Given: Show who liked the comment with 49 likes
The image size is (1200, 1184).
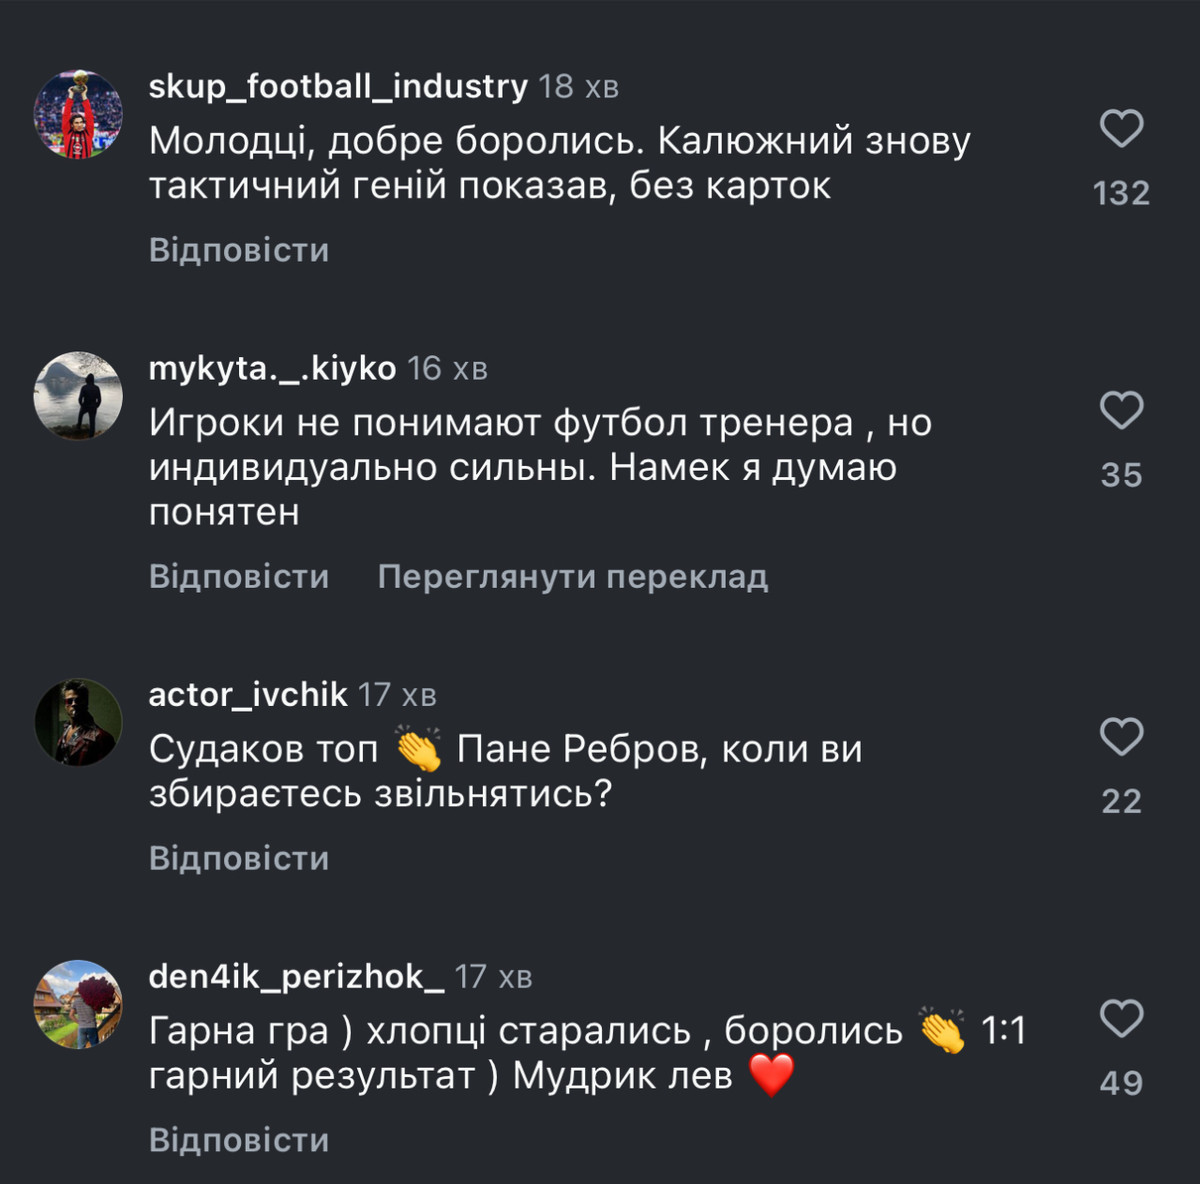Looking at the screenshot, I should (x=1121, y=1083).
